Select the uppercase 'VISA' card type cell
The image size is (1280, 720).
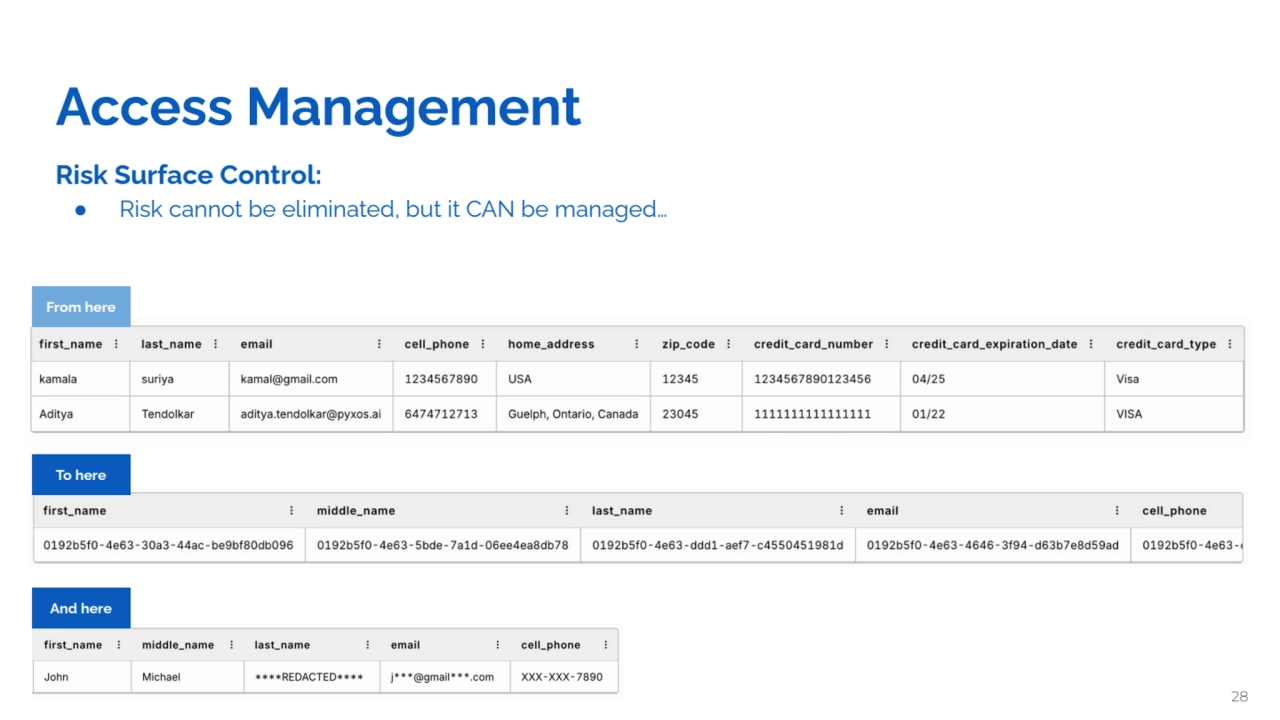tap(1174, 414)
